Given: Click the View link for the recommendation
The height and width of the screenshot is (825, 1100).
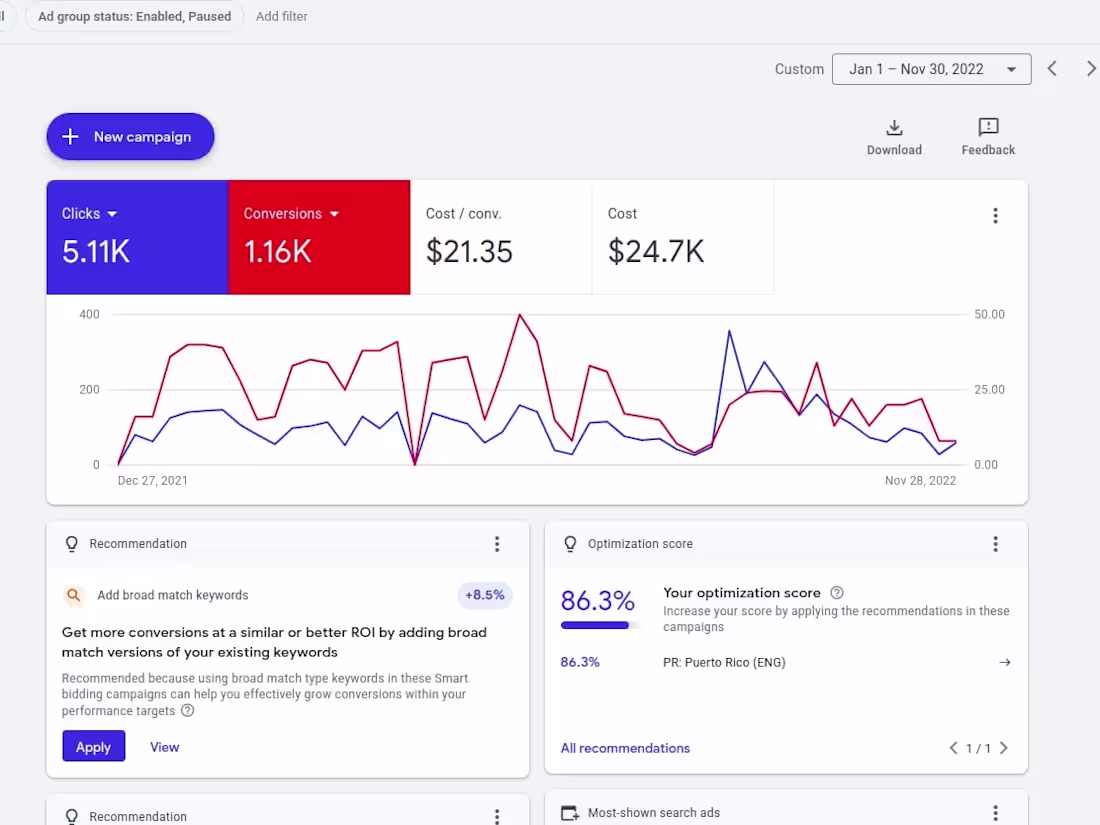Looking at the screenshot, I should pyautogui.click(x=164, y=746).
